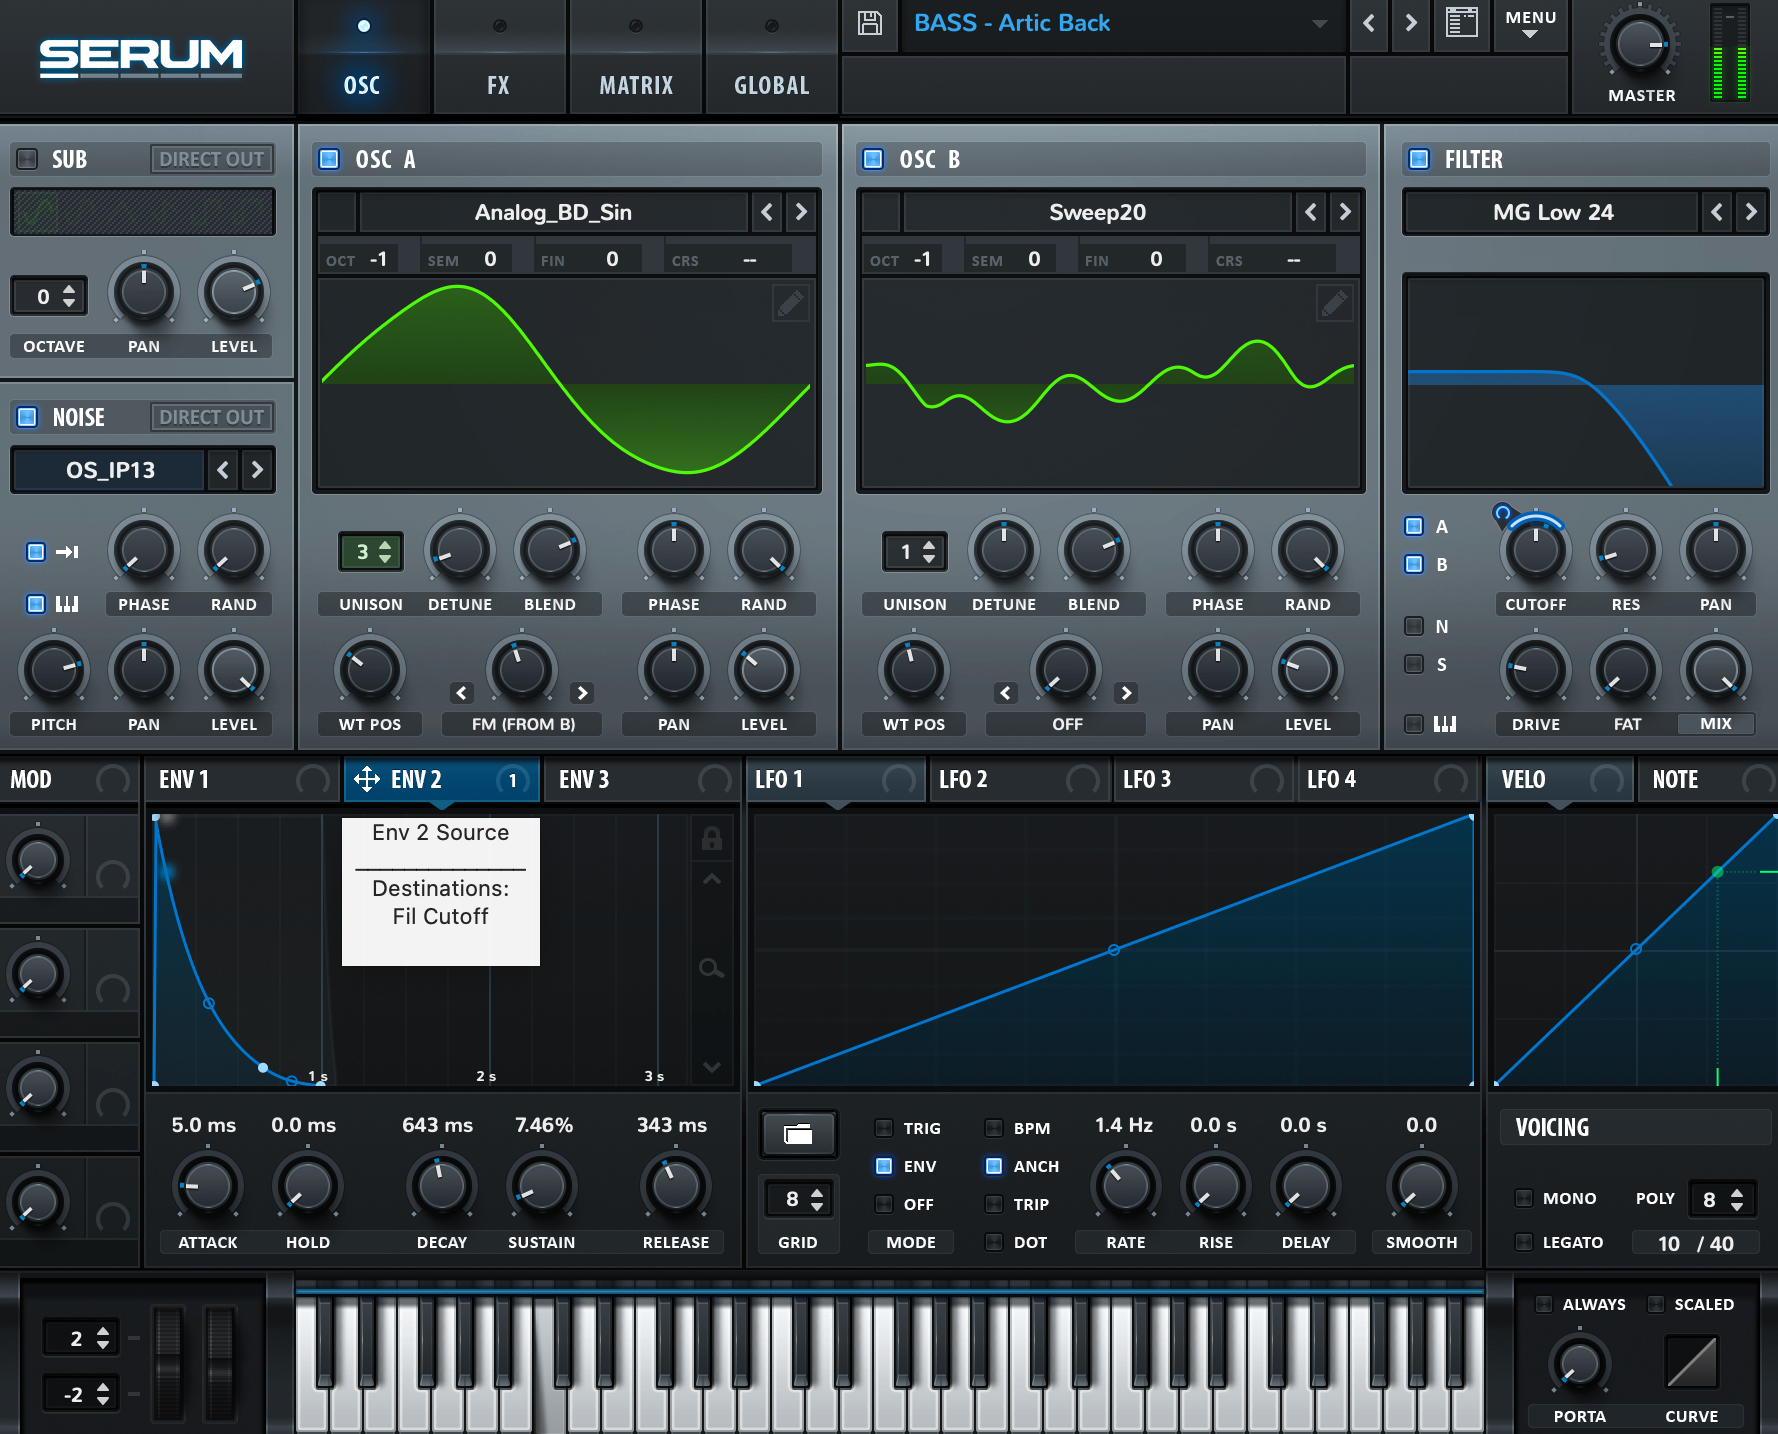Image resolution: width=1778 pixels, height=1434 pixels.
Task: Go to next preset arrow
Action: tap(1411, 23)
